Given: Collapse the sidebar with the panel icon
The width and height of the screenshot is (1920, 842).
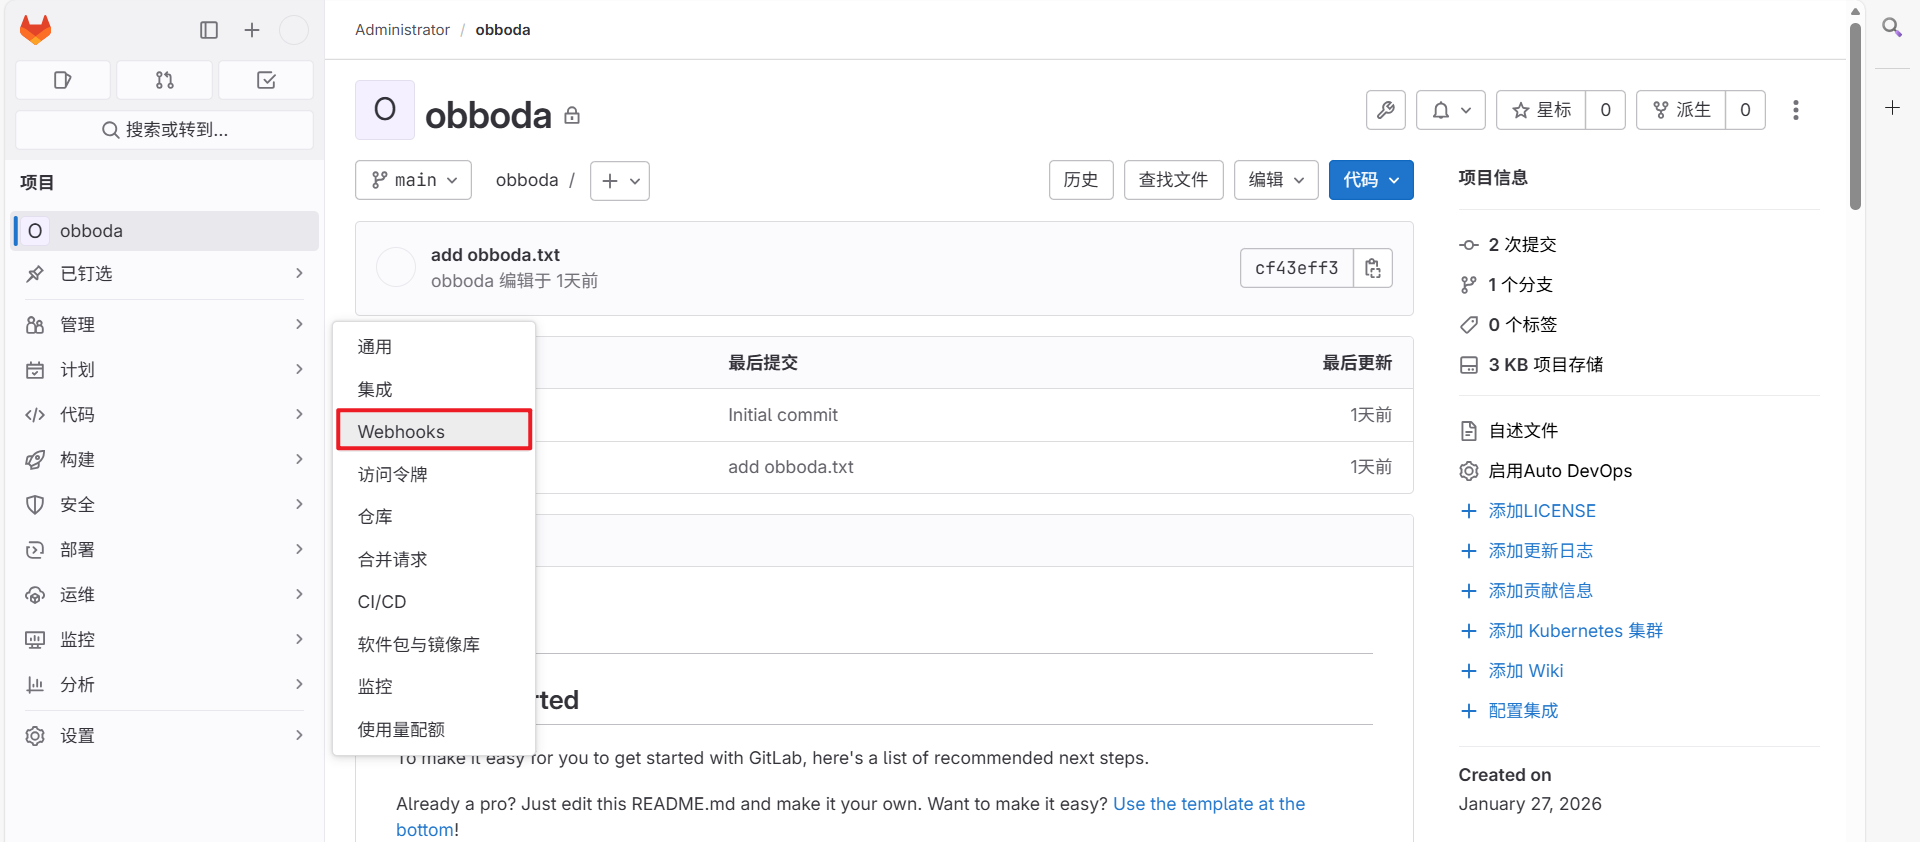Looking at the screenshot, I should (x=209, y=30).
